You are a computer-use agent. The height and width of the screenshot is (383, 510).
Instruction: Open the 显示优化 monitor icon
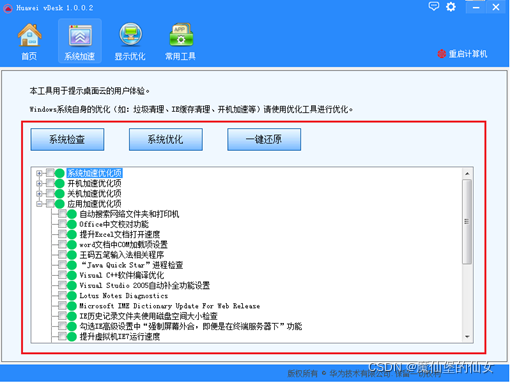tap(130, 35)
